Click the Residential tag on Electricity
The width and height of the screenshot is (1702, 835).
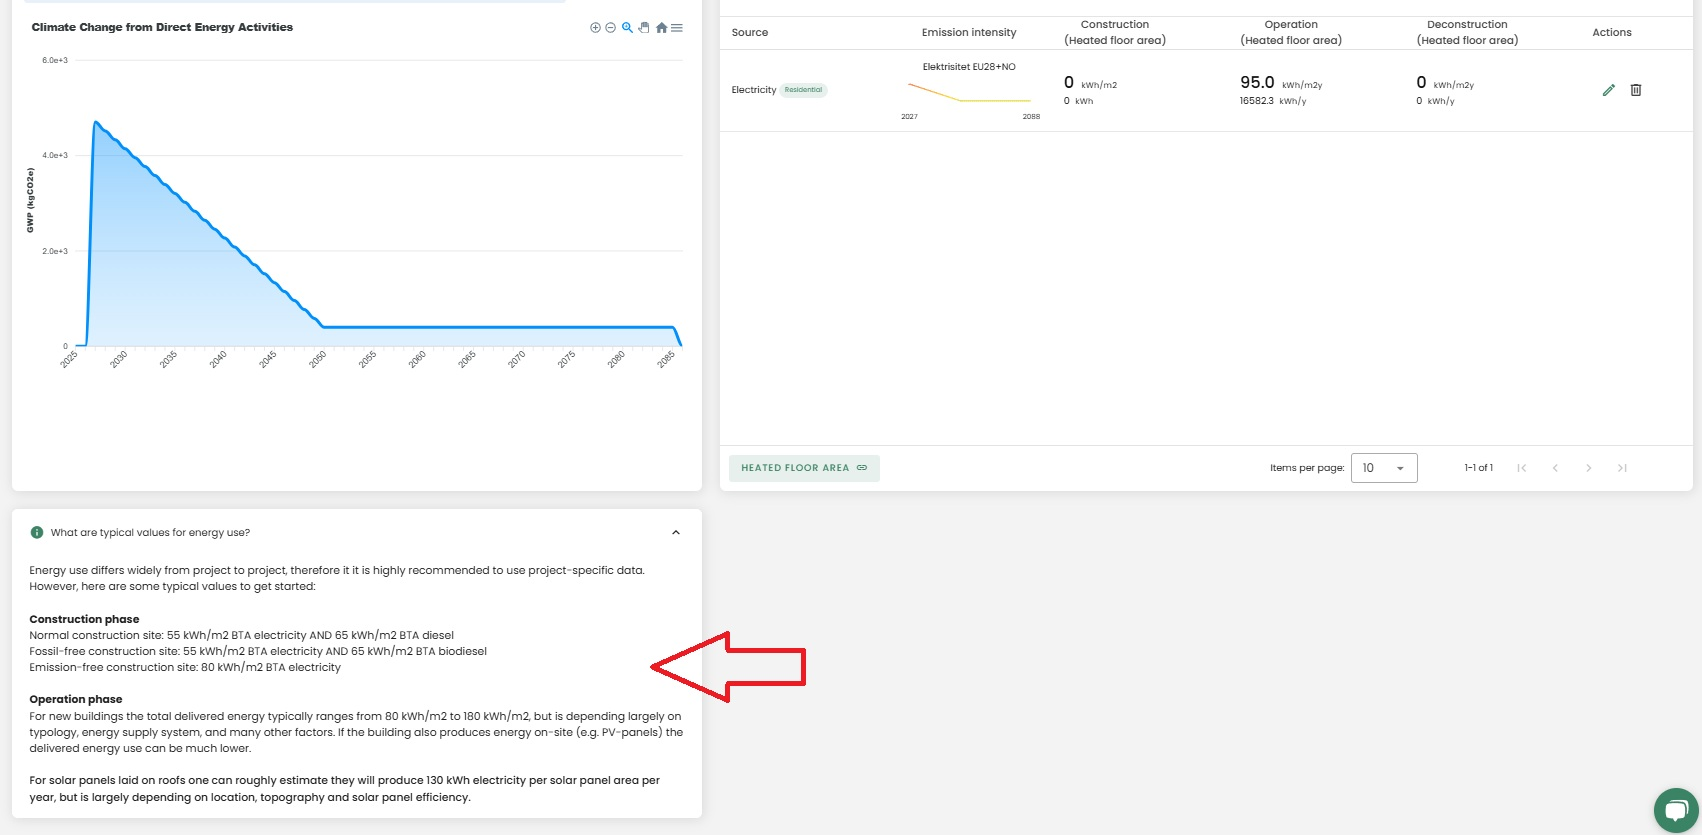click(x=803, y=90)
